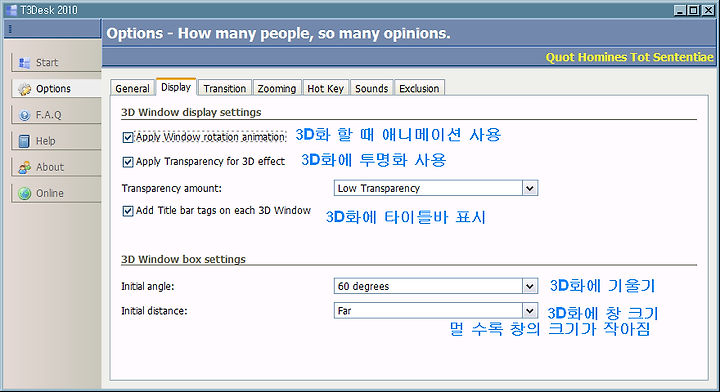
Task: Switch to the General tab
Action: [132, 88]
